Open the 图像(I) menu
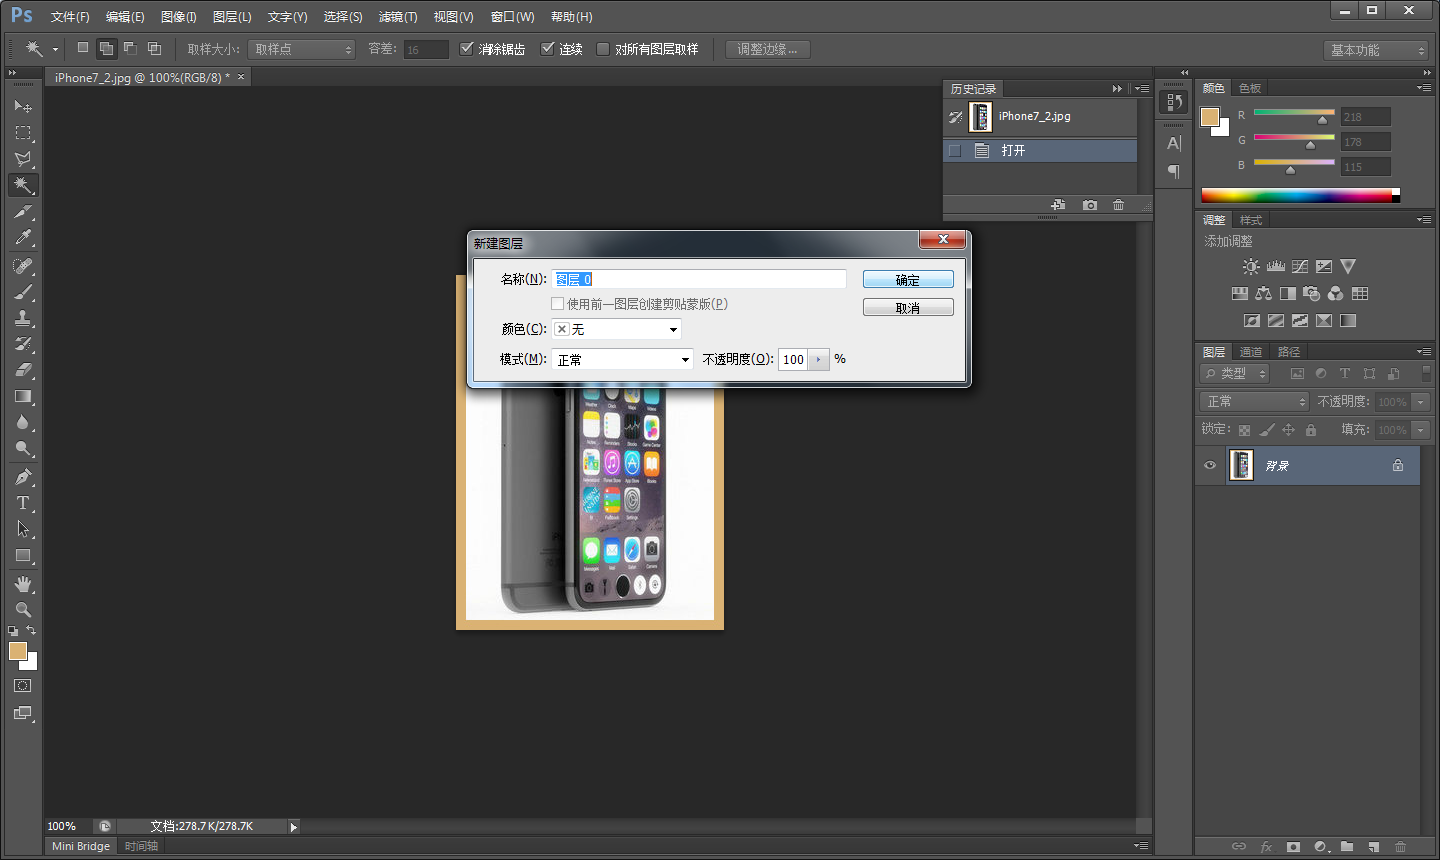The height and width of the screenshot is (860, 1440). click(x=179, y=17)
